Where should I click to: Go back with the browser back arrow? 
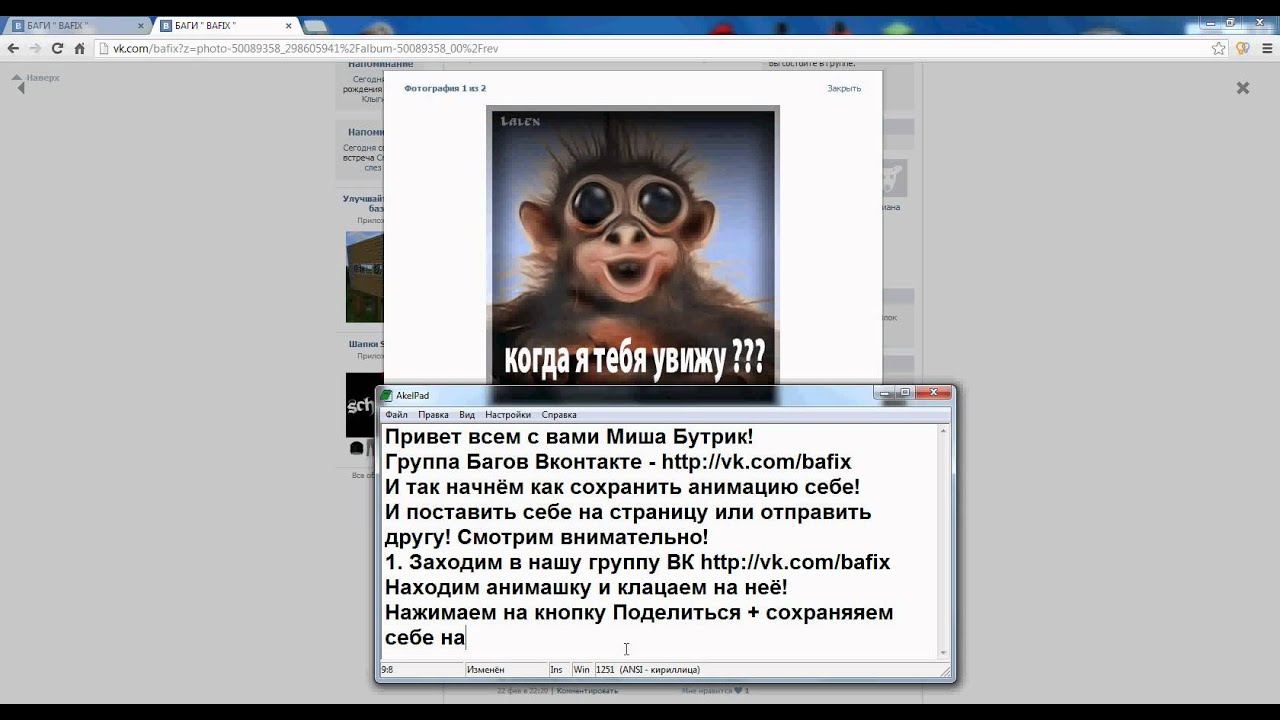tap(13, 48)
